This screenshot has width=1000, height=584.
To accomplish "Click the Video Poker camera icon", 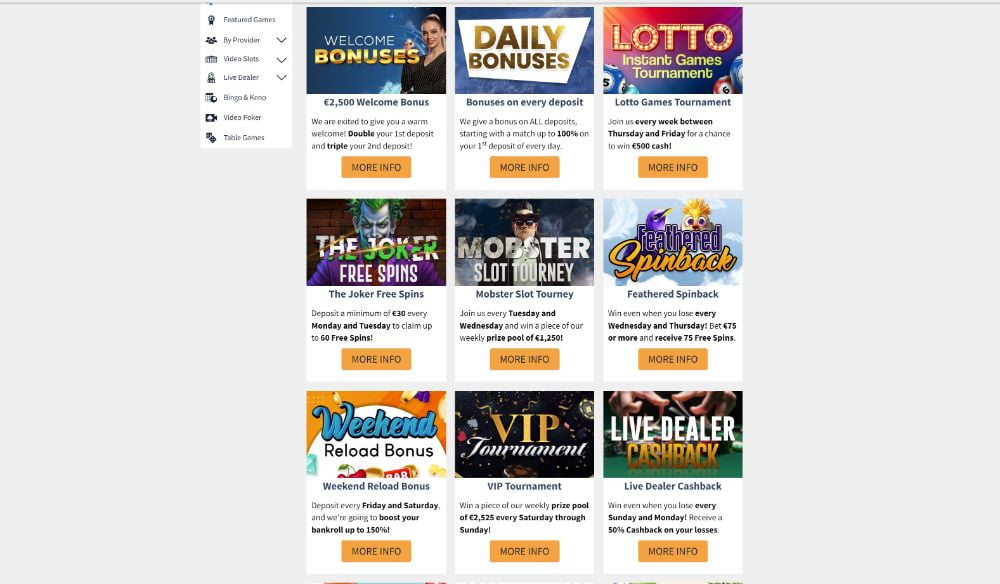I will point(211,118).
